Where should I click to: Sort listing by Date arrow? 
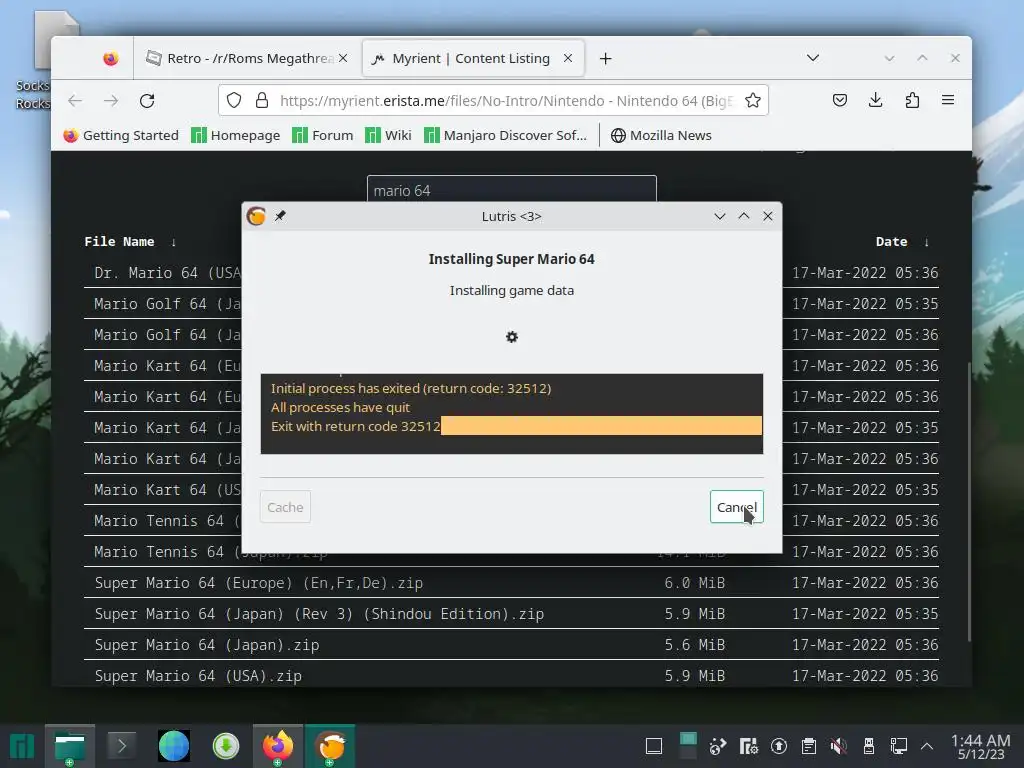click(x=926, y=242)
